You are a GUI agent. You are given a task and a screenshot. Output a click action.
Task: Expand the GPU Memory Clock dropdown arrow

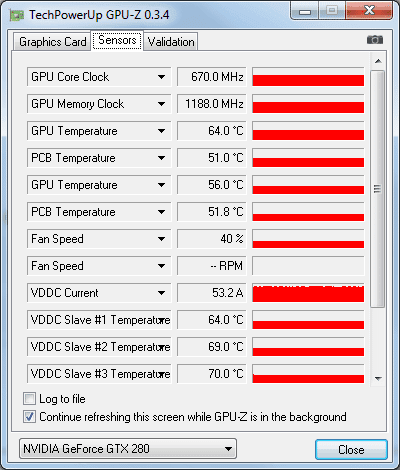161,104
